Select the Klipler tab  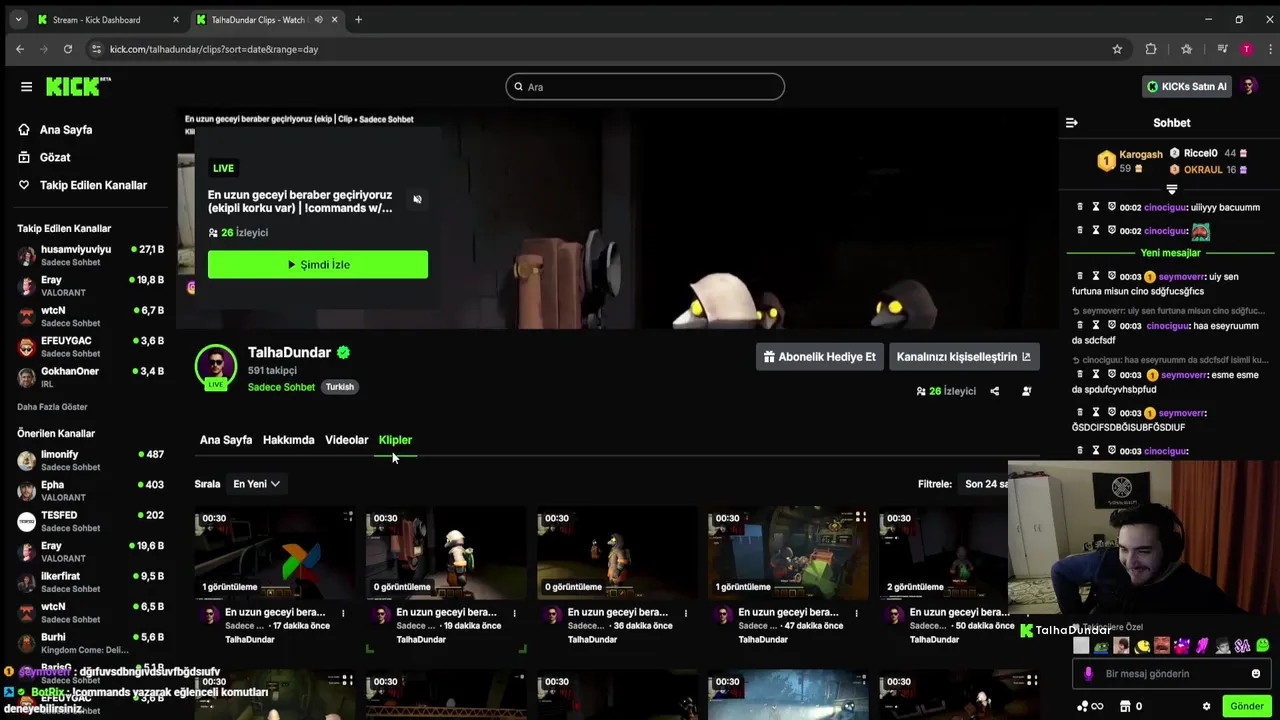(x=395, y=440)
